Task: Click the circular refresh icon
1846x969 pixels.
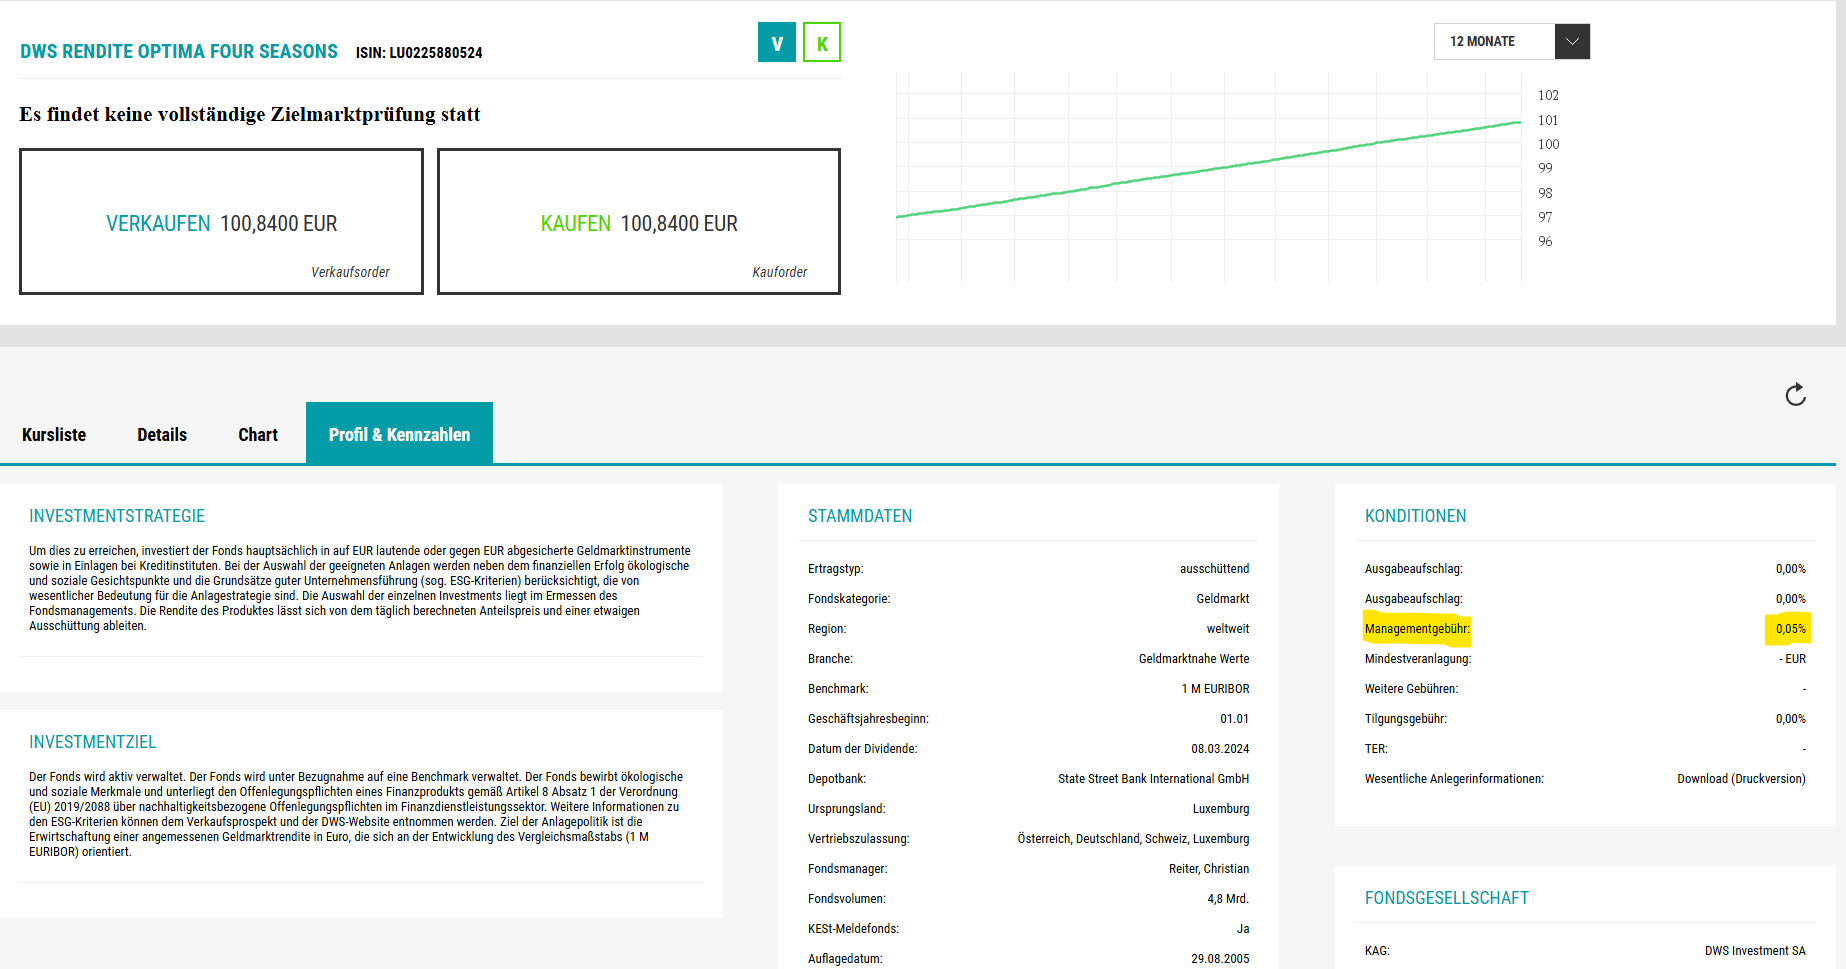Action: click(1796, 395)
